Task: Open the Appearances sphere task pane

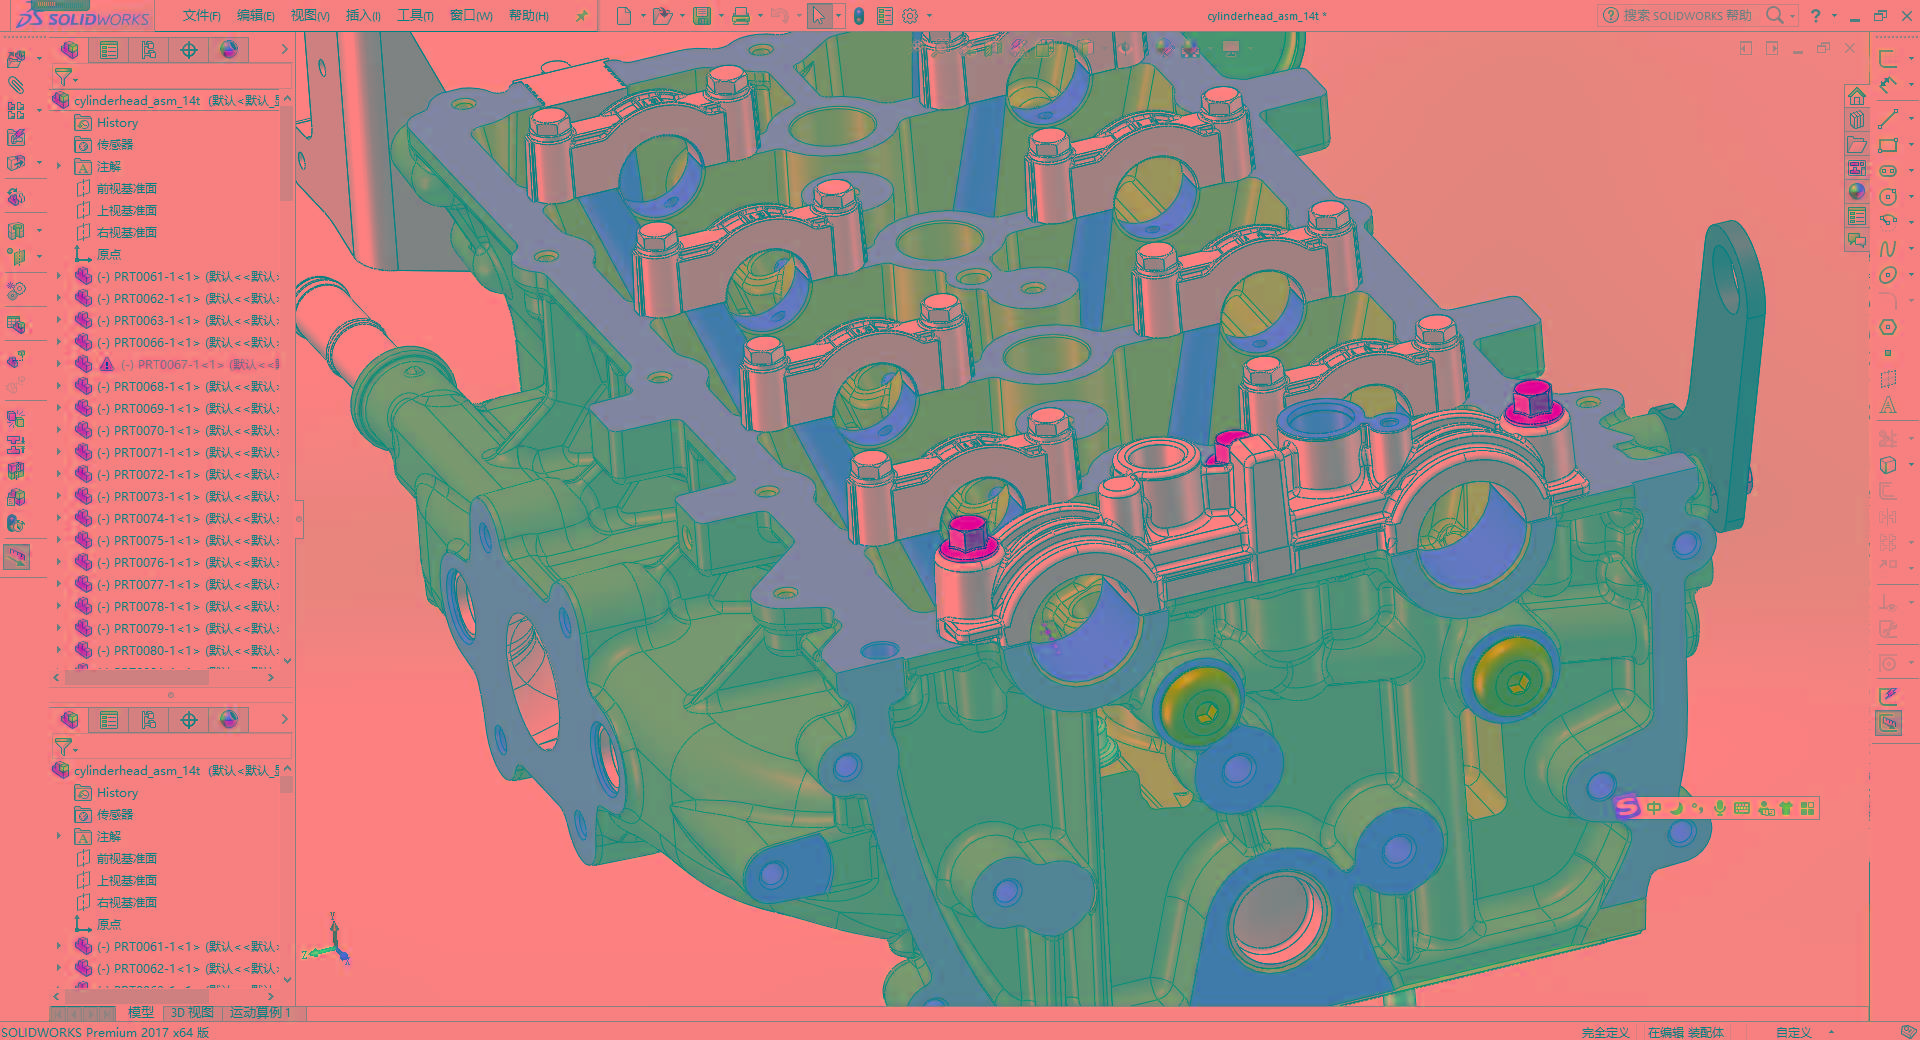Action: pos(1857,192)
